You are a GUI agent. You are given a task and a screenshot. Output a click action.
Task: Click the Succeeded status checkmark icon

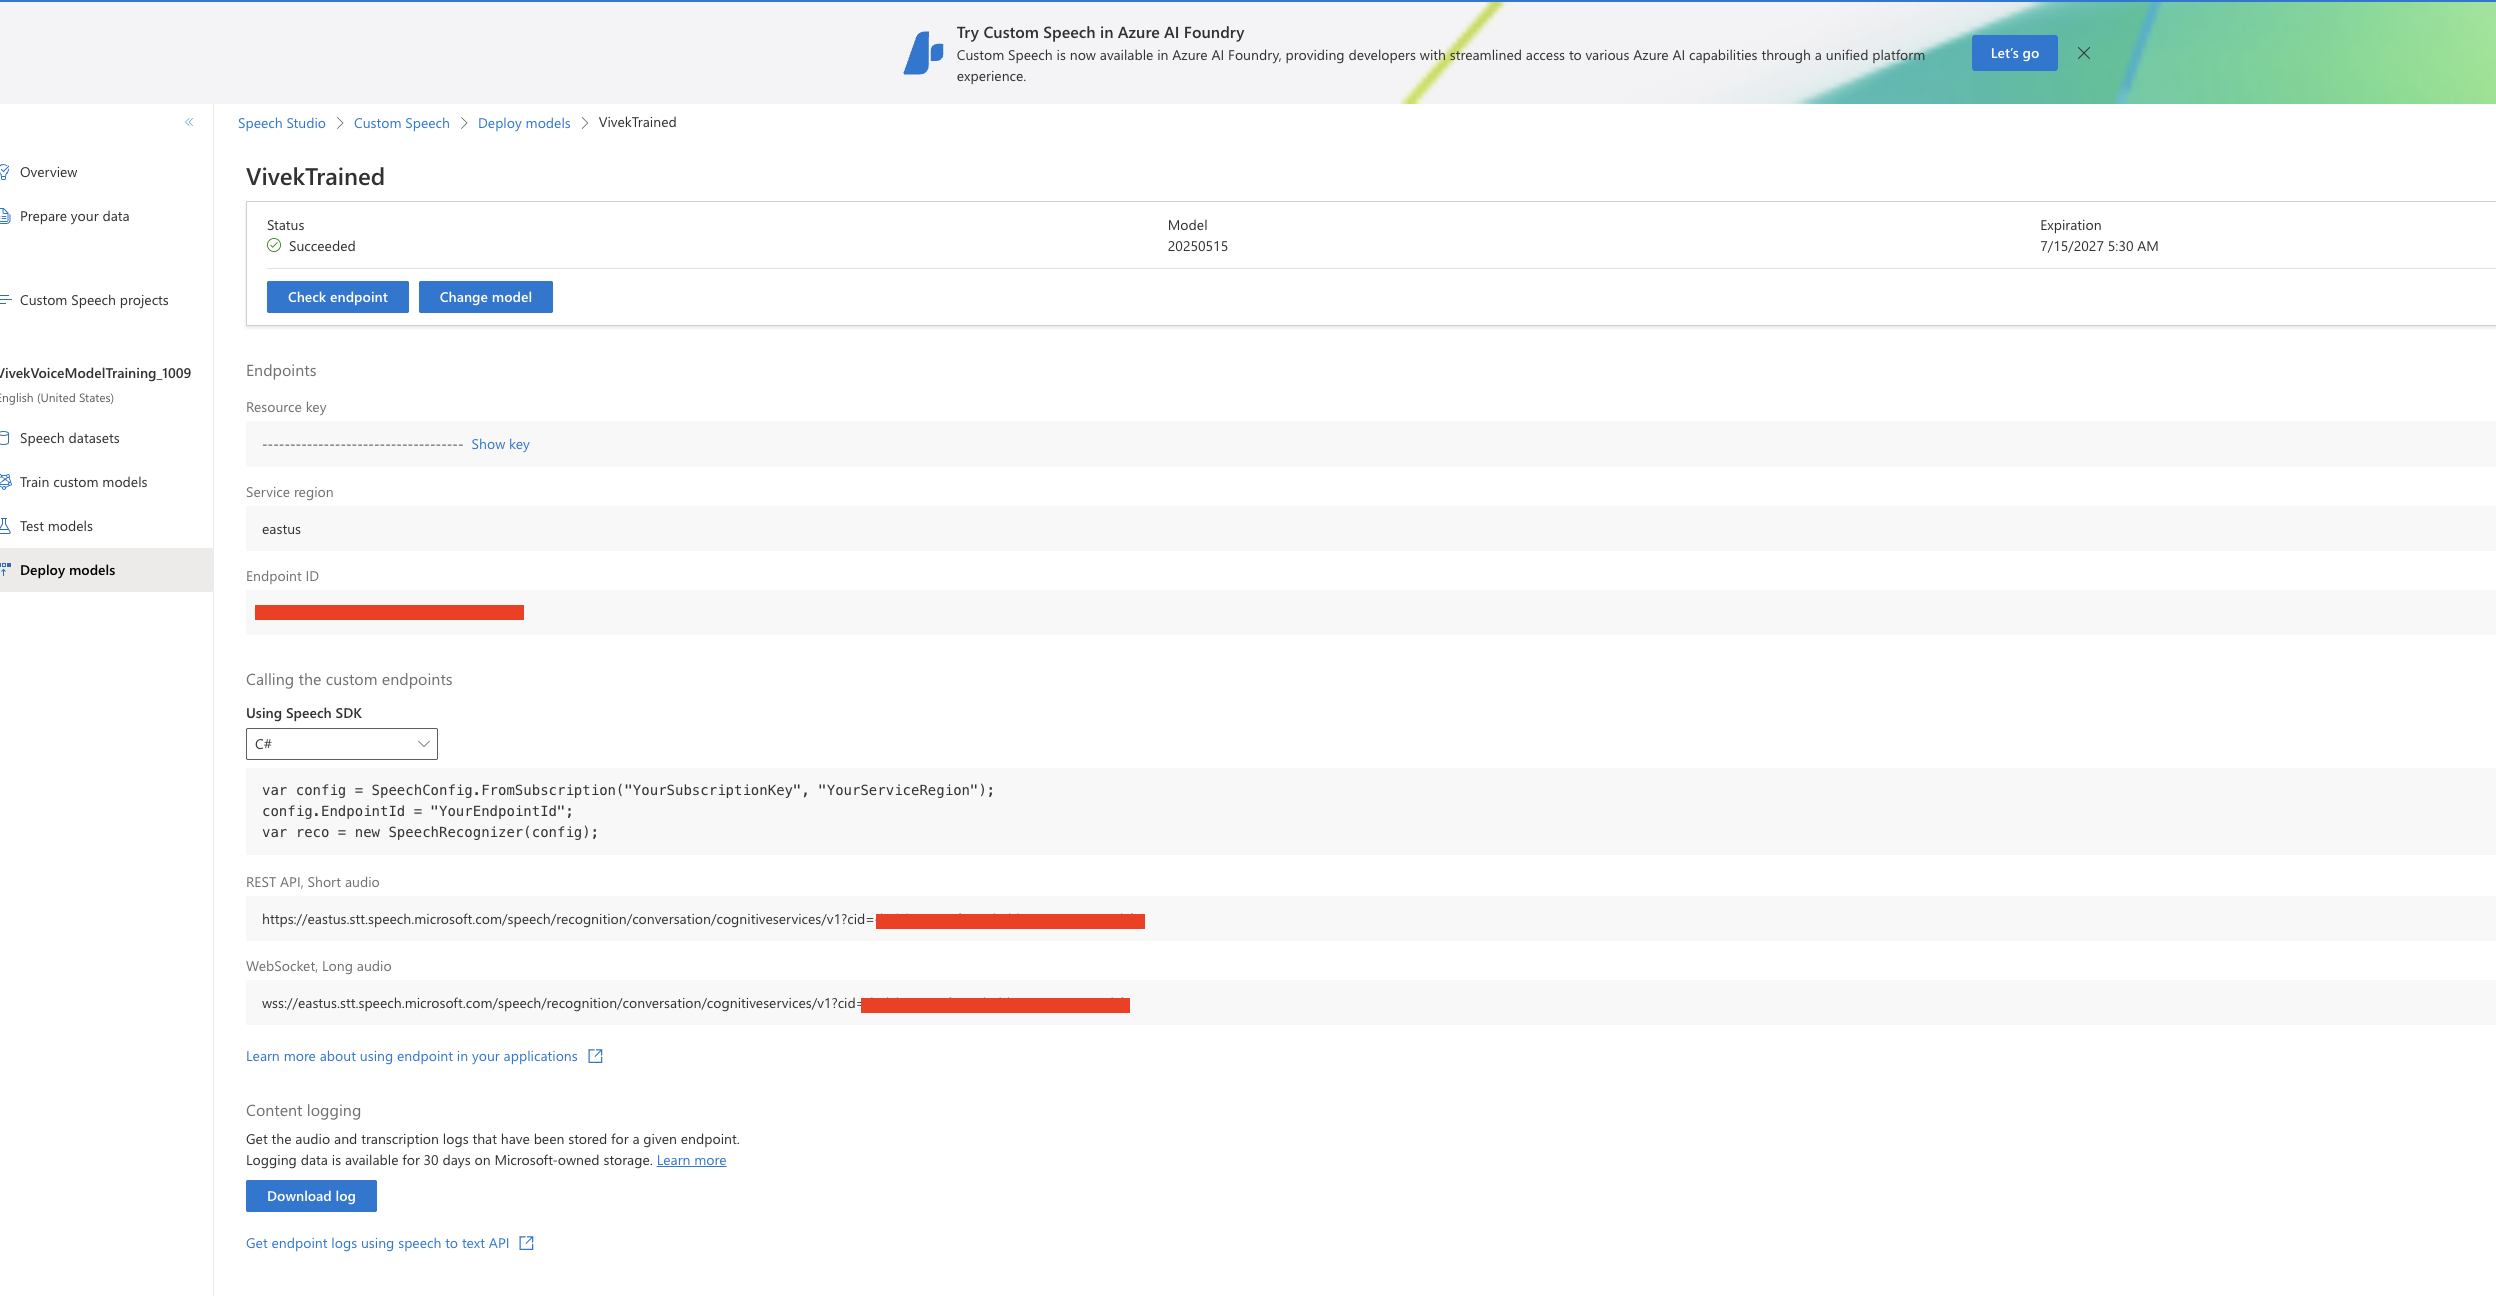coord(274,246)
